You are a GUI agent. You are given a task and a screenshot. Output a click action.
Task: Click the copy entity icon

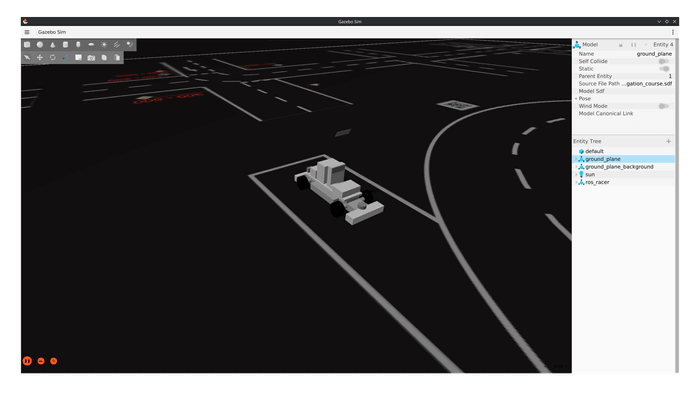pos(104,58)
